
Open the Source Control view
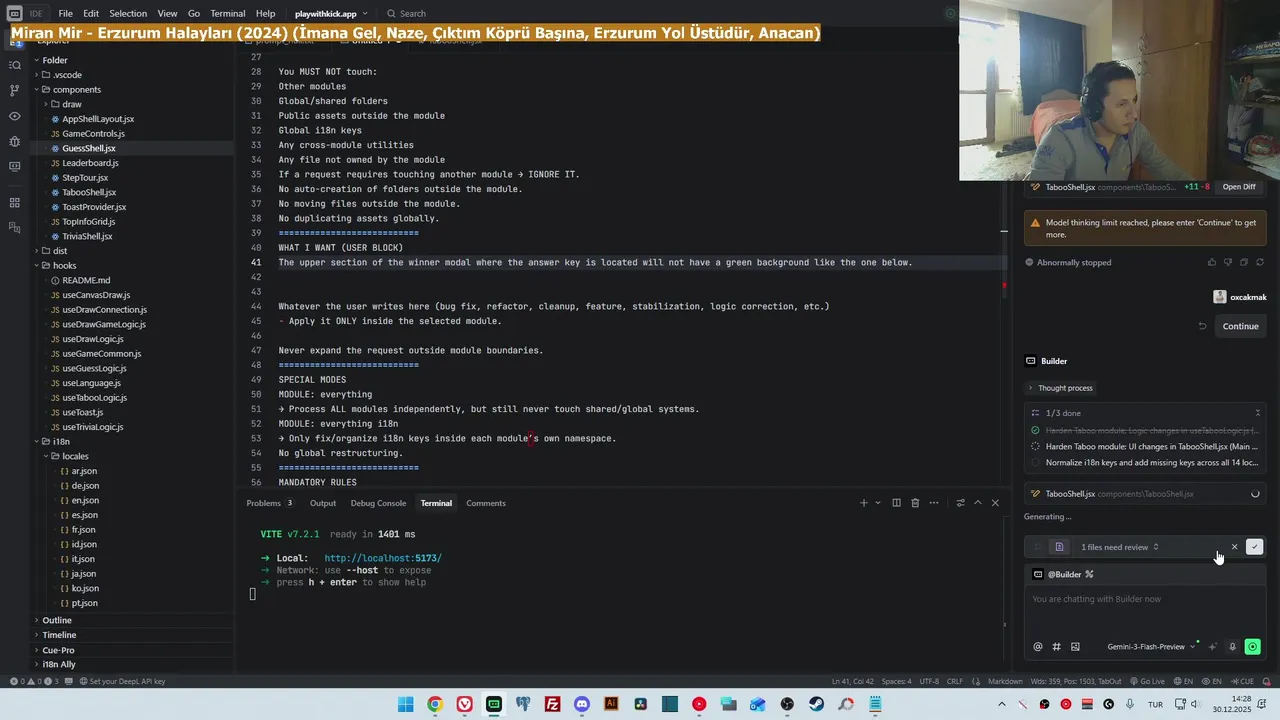(x=14, y=90)
